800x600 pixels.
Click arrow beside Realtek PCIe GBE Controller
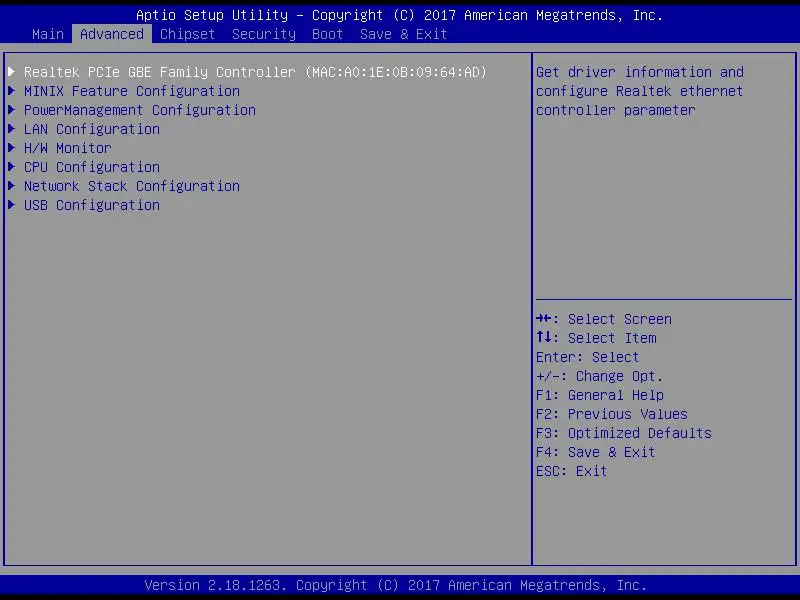point(11,71)
